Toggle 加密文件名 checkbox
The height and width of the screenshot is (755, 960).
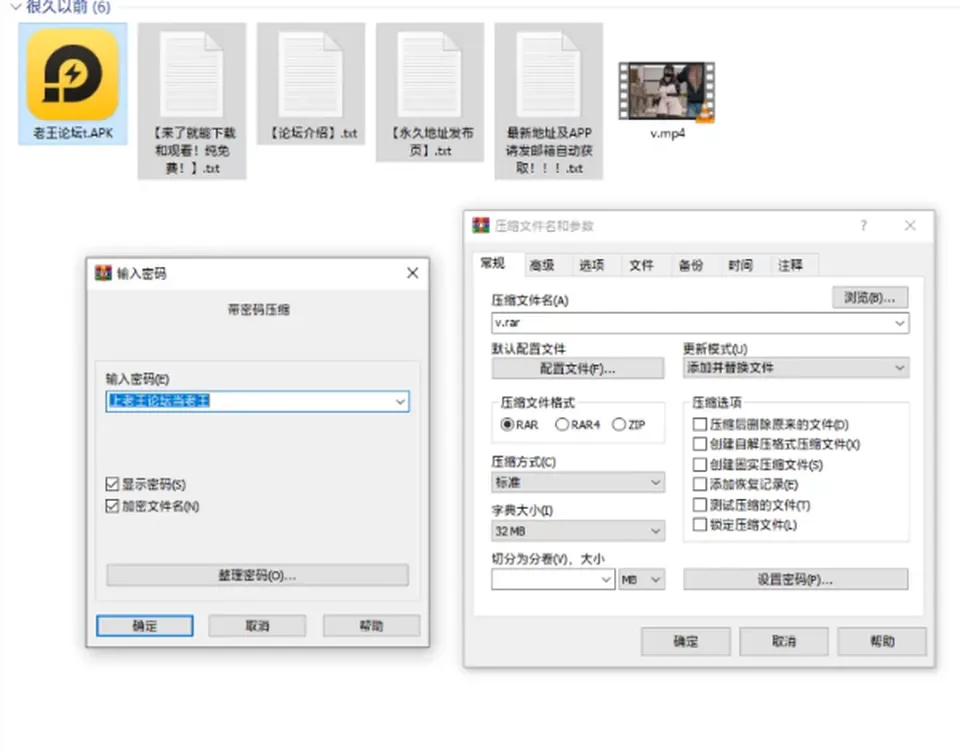(112, 506)
